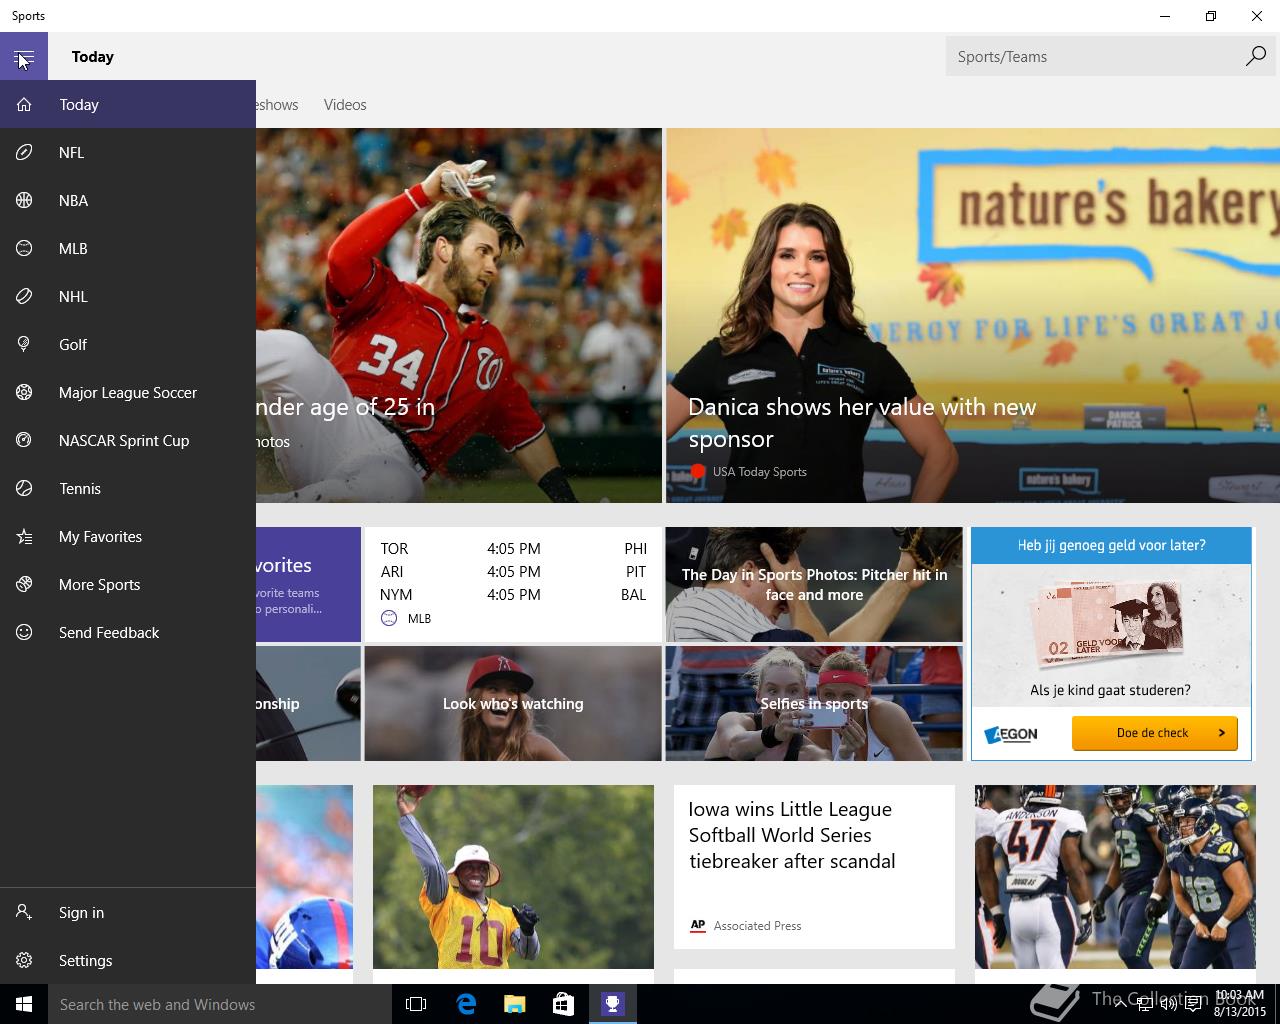Open the MLB scoreboard tile

[513, 584]
